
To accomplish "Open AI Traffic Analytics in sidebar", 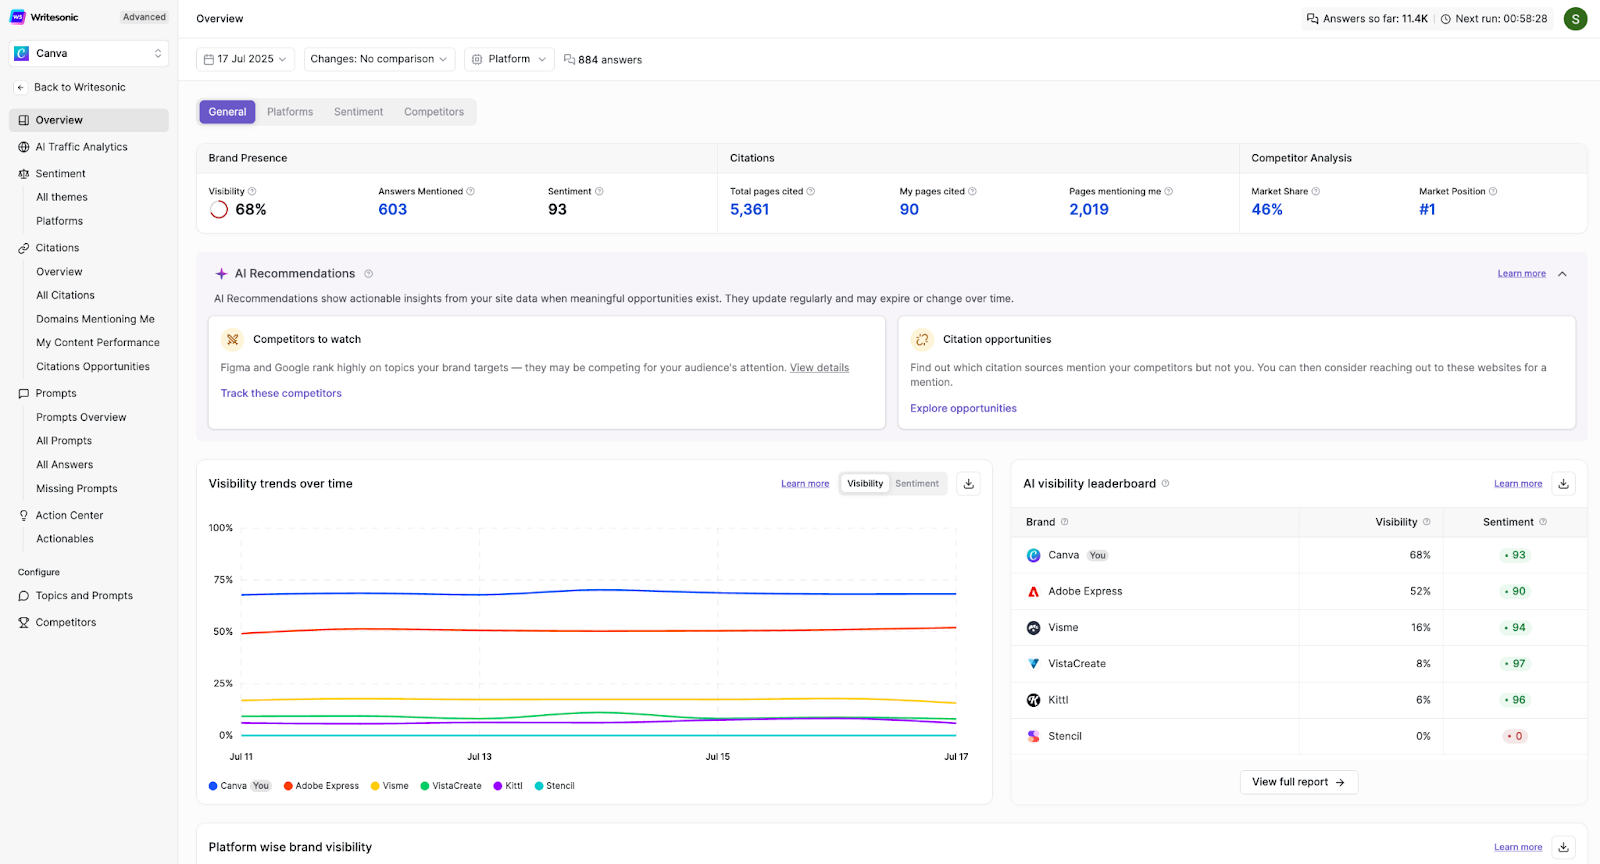I will coord(81,147).
